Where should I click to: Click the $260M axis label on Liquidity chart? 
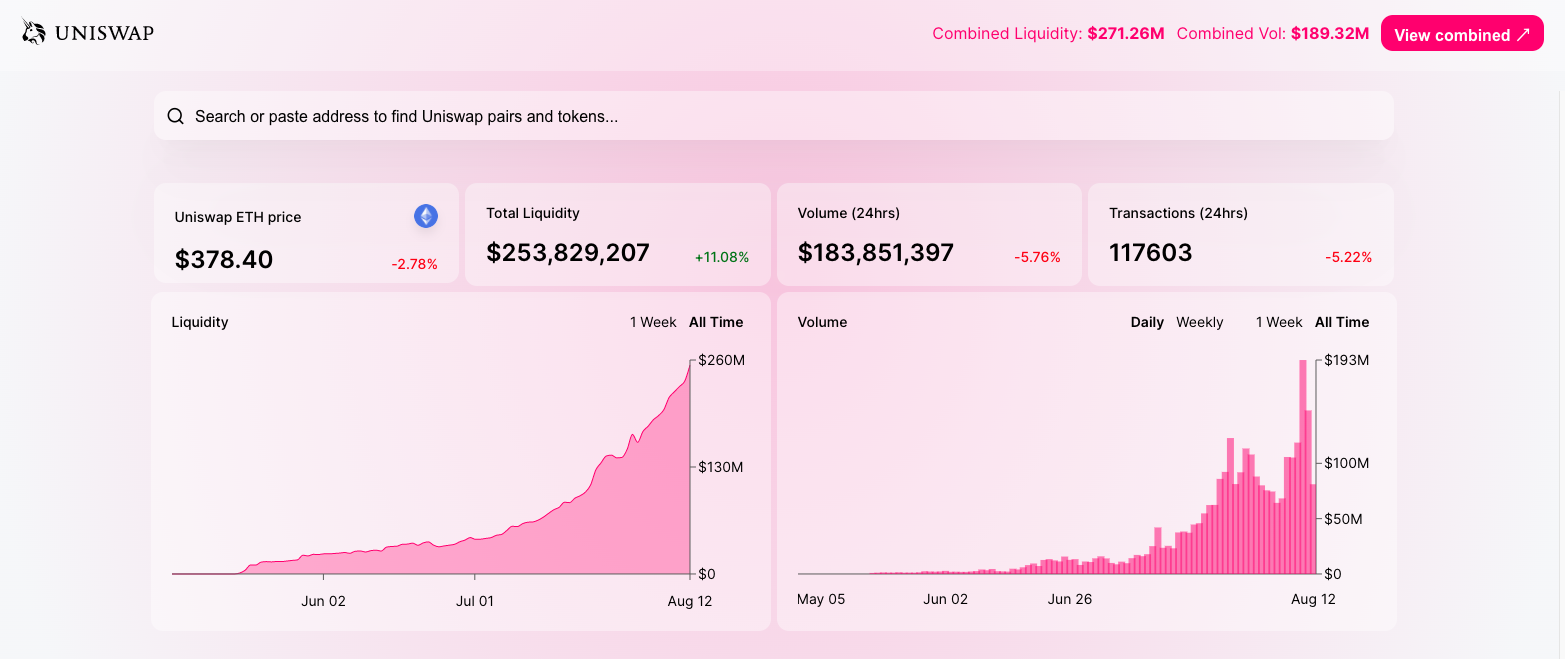(721, 360)
